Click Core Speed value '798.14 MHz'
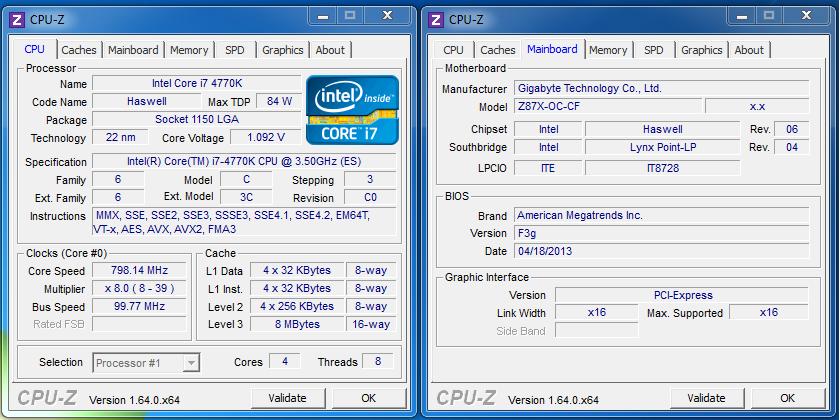 (x=139, y=270)
